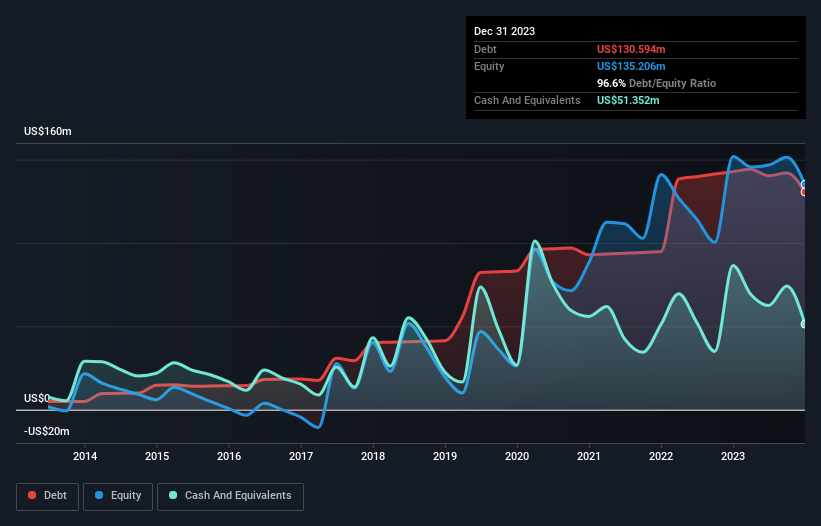Click the Dec 31 2023 tooltip date
The height and width of the screenshot is (526, 821).
click(504, 31)
